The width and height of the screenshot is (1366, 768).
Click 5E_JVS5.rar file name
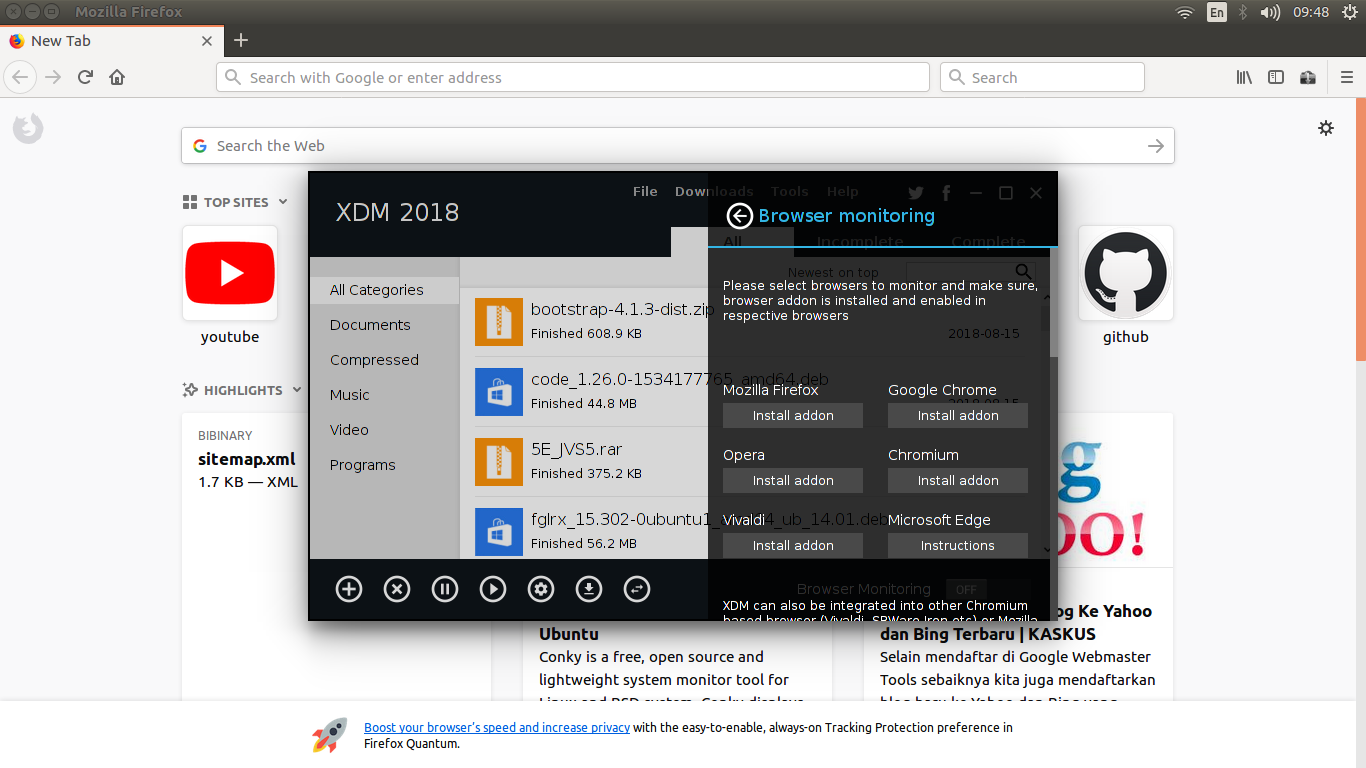577,449
